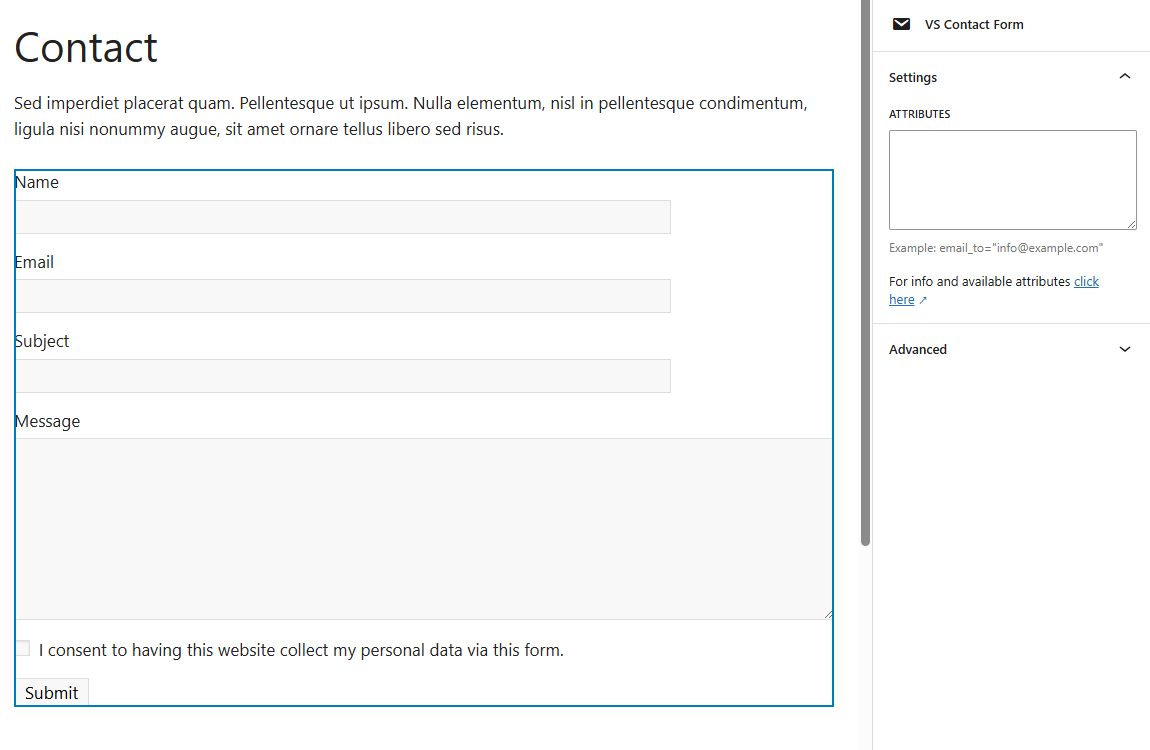This screenshot has height=750, width=1150.
Task: Click the Subject input field
Action: pyautogui.click(x=342, y=375)
